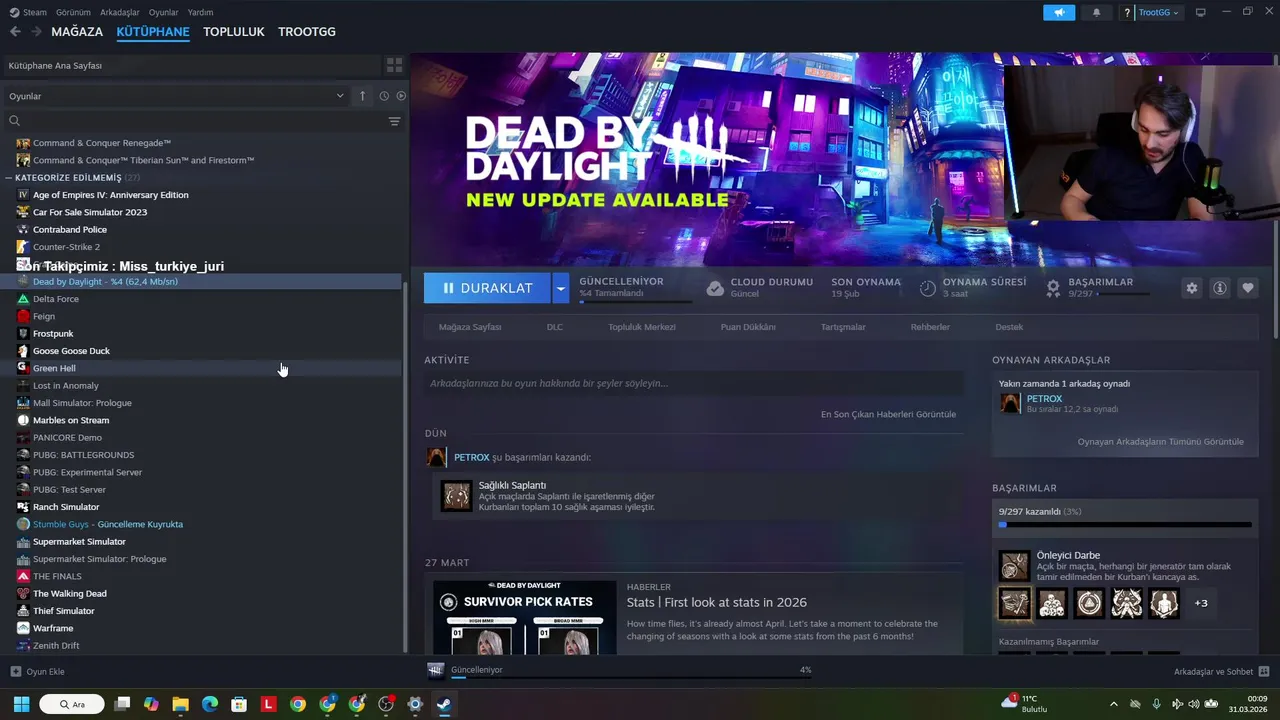1280x720 pixels.
Task: Click the GÜNCELLENİYOR update progress bar
Action: [636, 301]
